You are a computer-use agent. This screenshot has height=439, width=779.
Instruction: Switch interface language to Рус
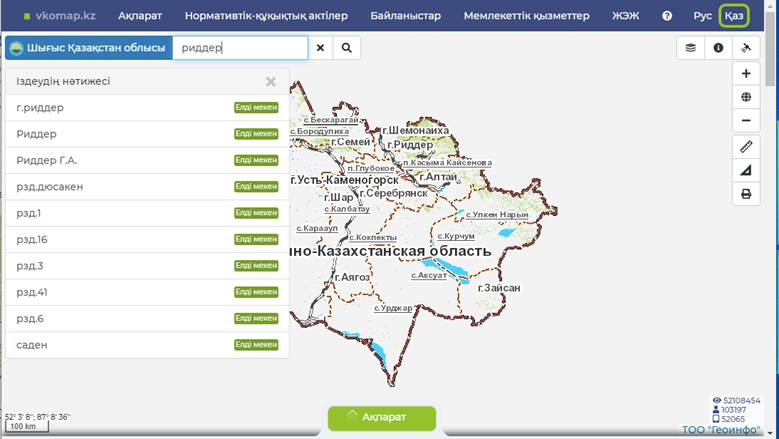pyautogui.click(x=702, y=17)
